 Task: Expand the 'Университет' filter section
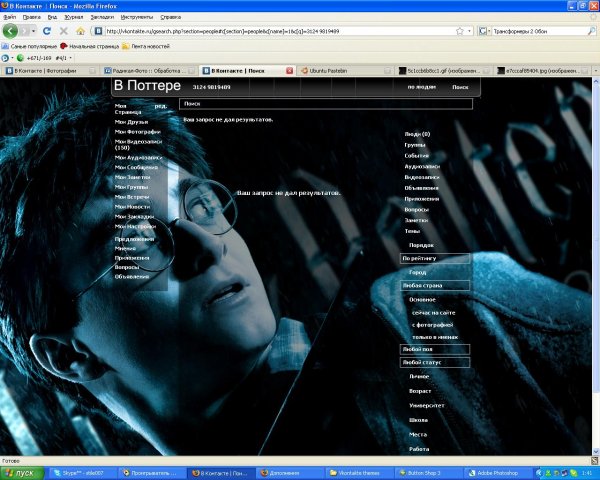(x=426, y=406)
